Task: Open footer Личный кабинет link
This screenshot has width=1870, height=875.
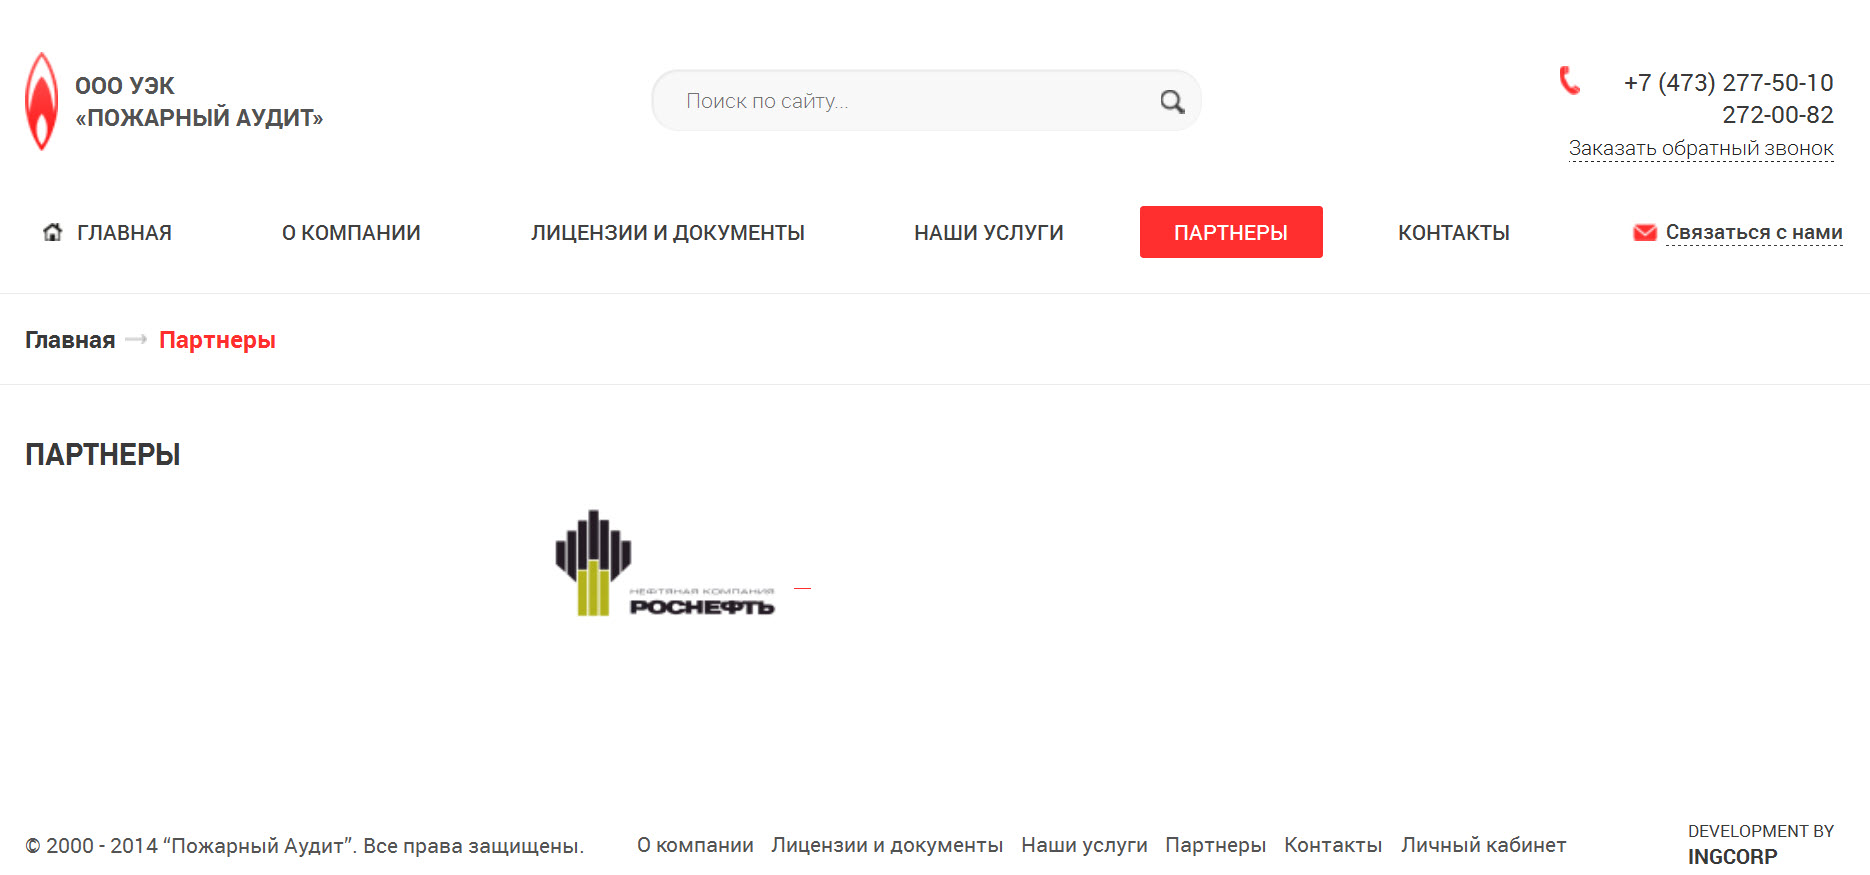Action: click(1484, 845)
